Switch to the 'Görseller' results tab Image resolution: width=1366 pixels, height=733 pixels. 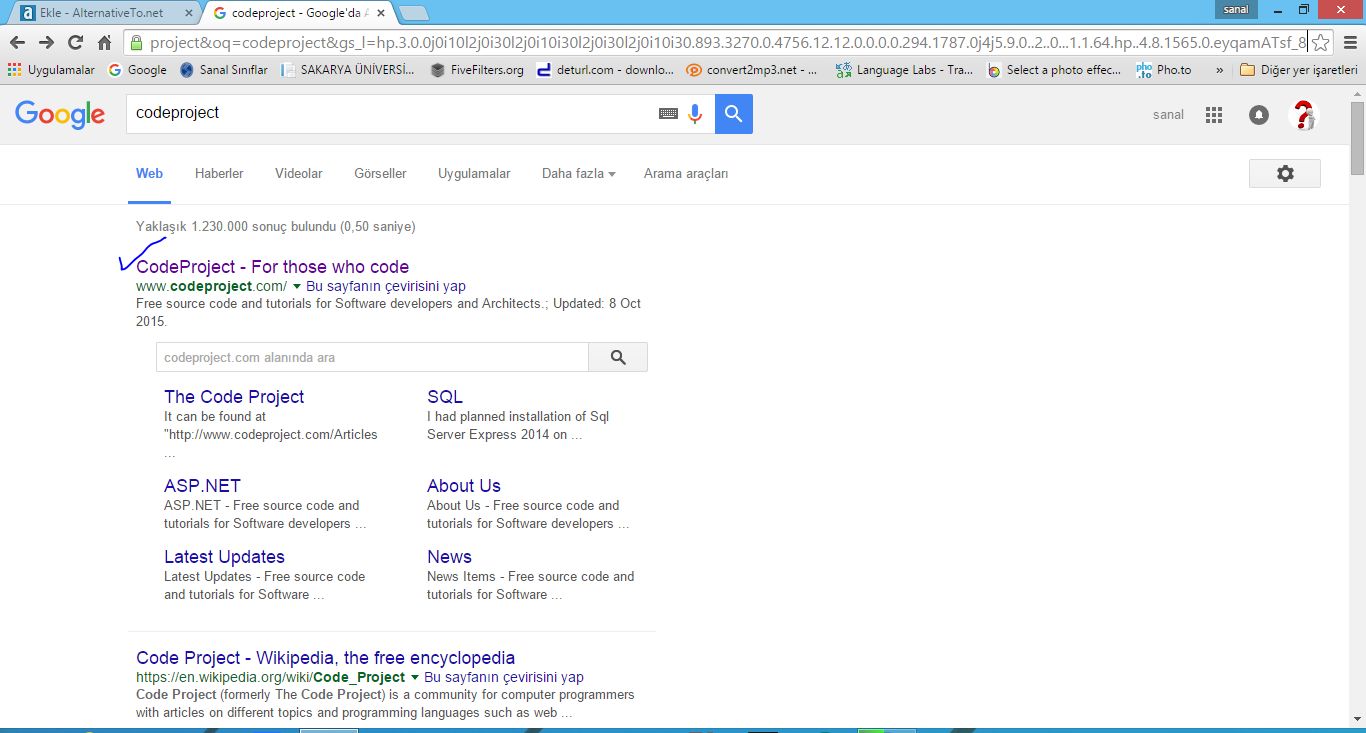(x=380, y=173)
